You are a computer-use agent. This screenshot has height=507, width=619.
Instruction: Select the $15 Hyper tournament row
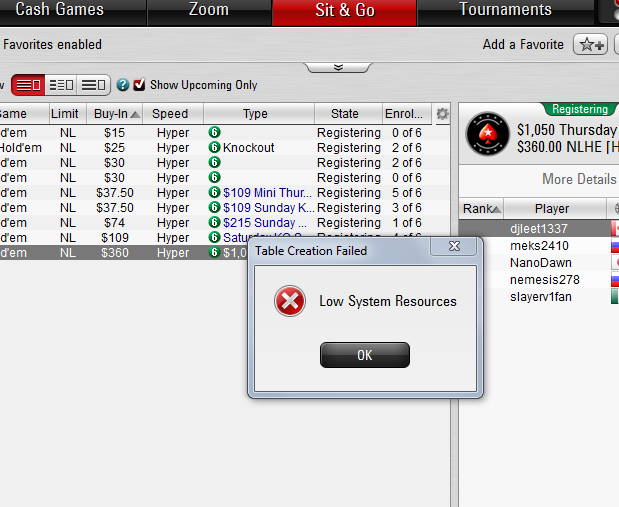point(225,133)
